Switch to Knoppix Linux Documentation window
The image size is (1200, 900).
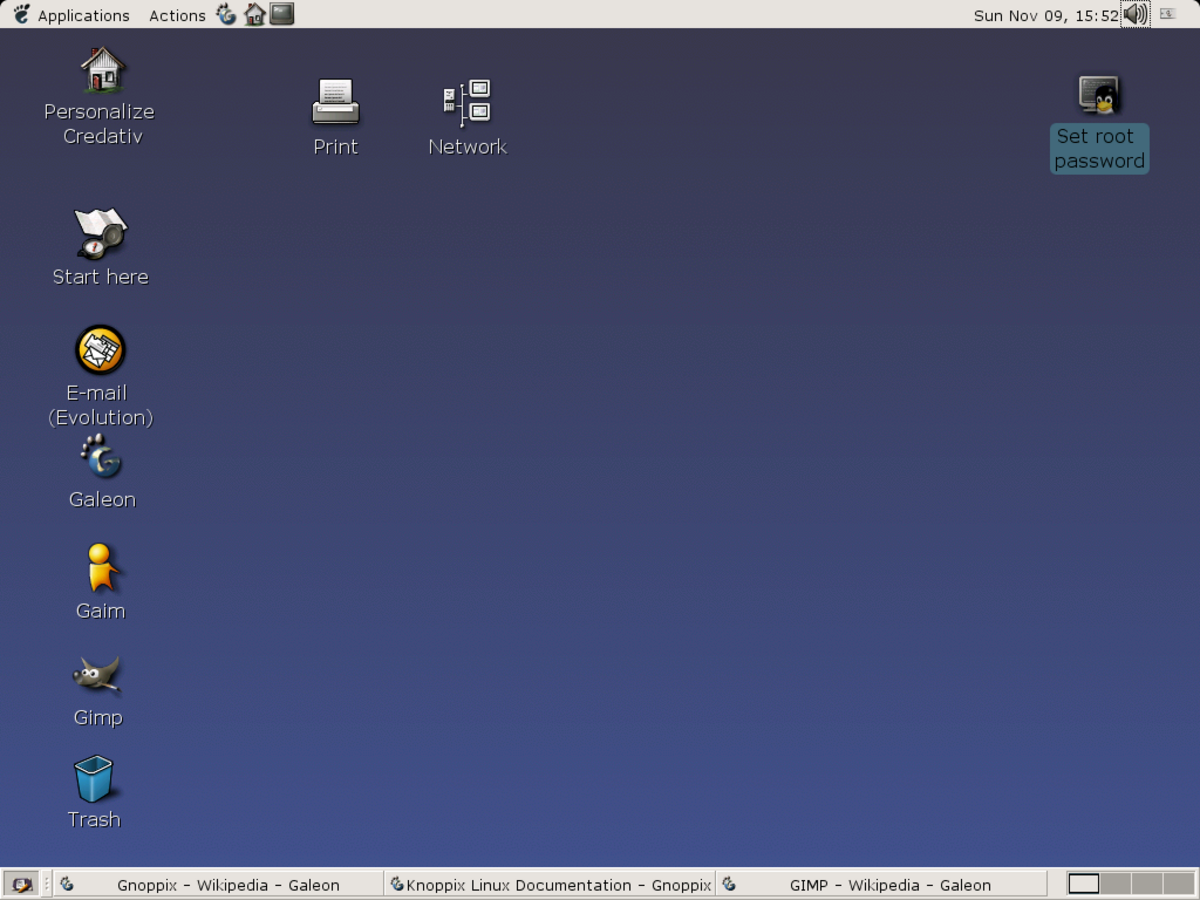click(549, 884)
